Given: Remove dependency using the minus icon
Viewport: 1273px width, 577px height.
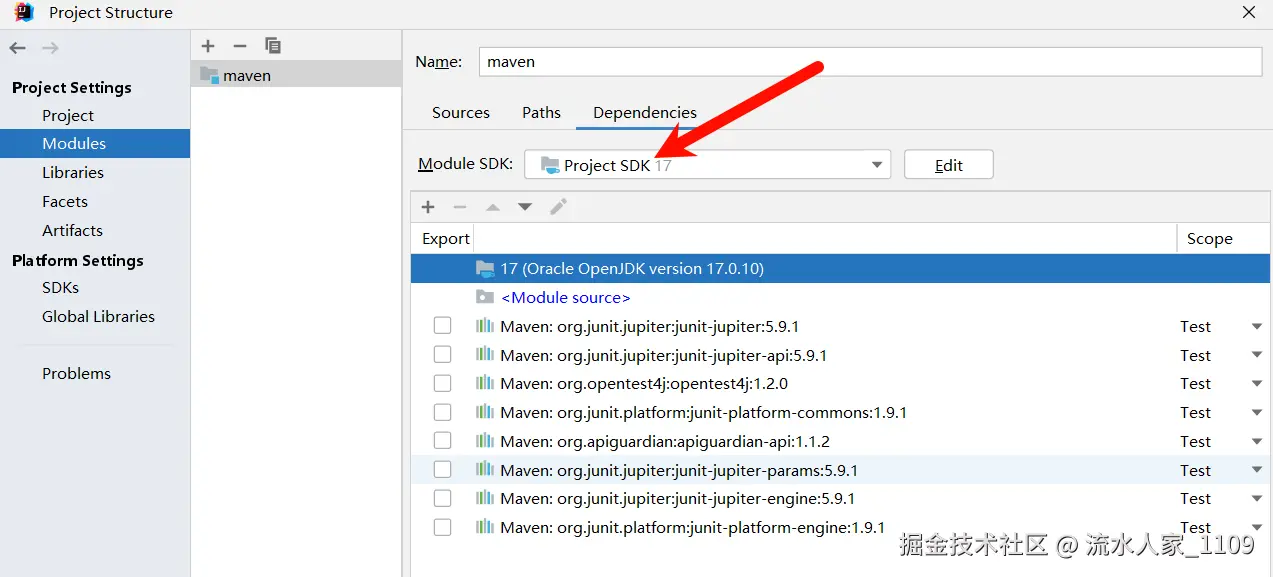Looking at the screenshot, I should [460, 207].
